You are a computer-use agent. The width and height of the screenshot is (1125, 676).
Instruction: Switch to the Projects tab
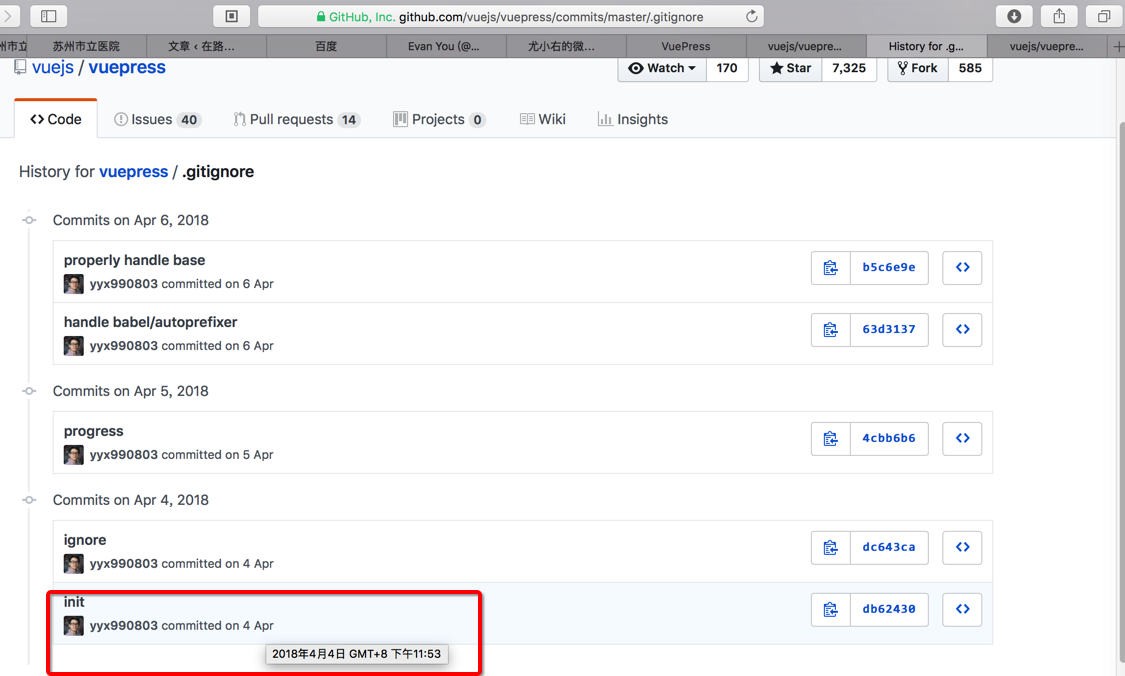coord(439,119)
